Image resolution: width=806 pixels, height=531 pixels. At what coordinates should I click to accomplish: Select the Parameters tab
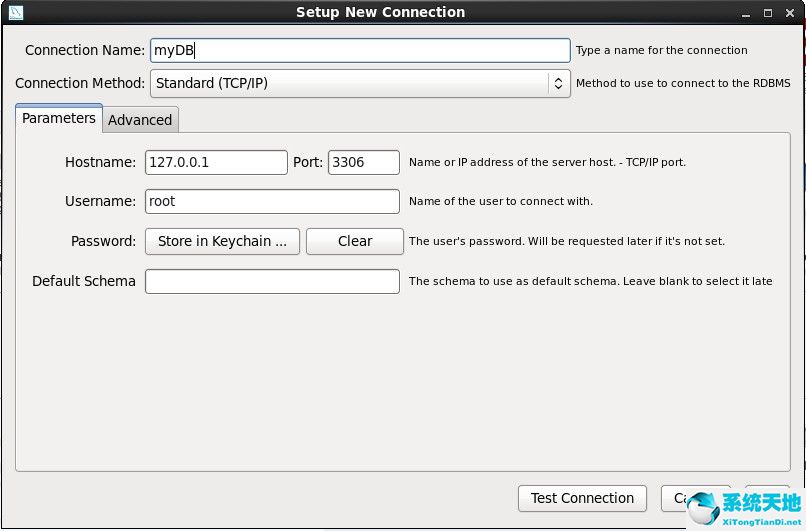click(59, 118)
